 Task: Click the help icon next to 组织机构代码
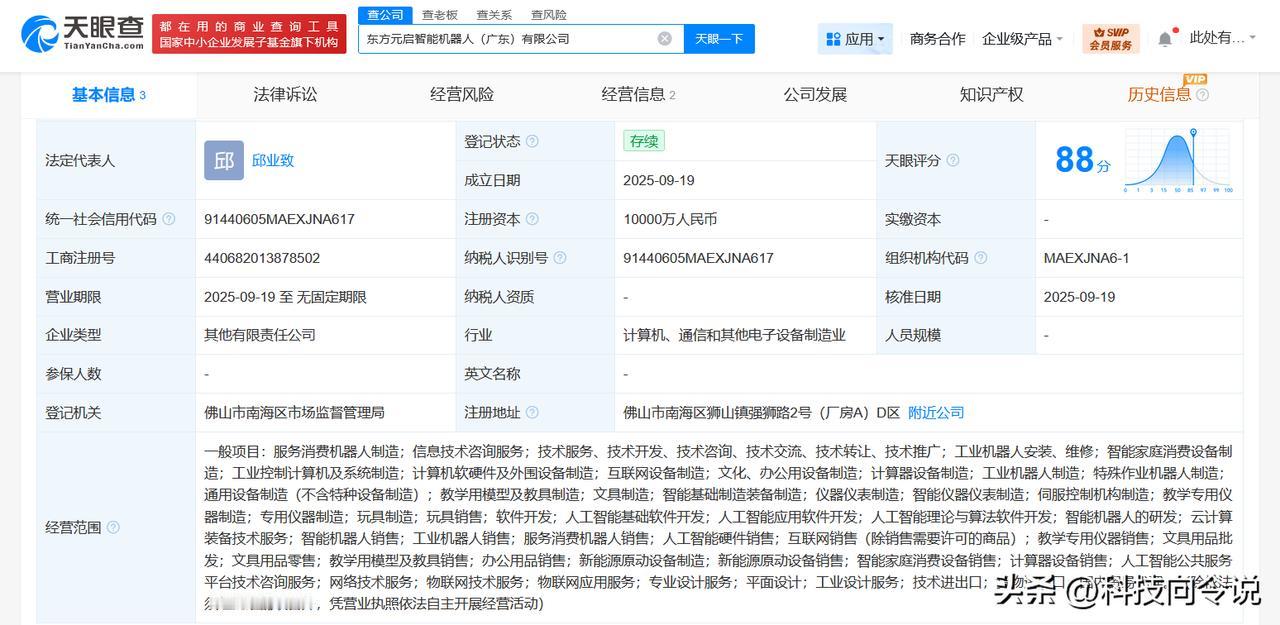(x=980, y=258)
